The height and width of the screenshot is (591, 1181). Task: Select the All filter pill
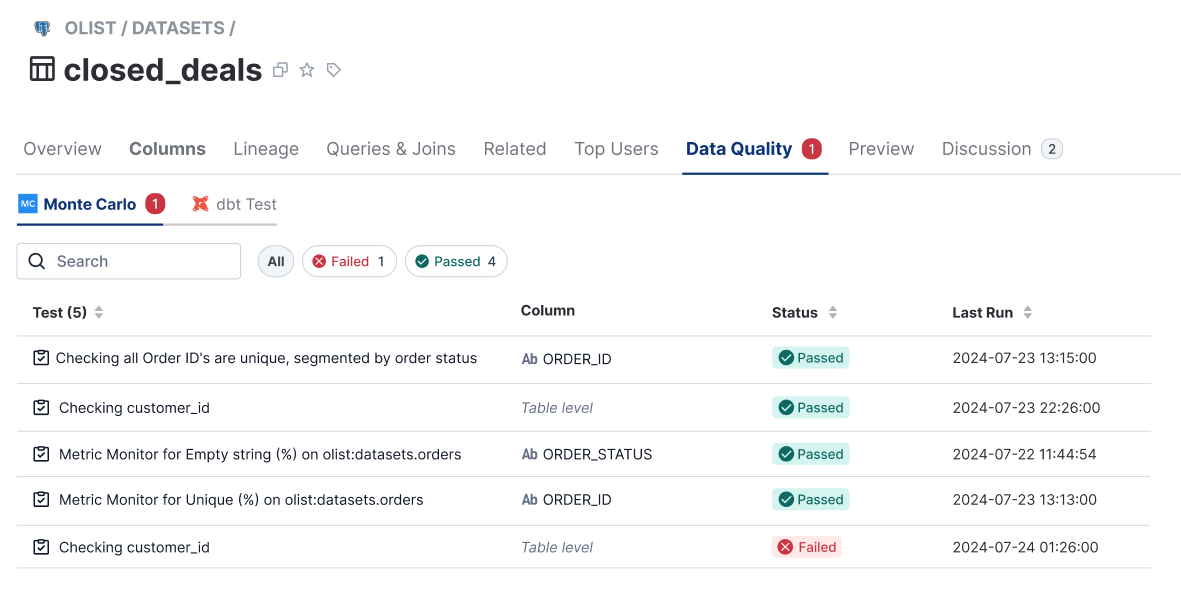(276, 261)
